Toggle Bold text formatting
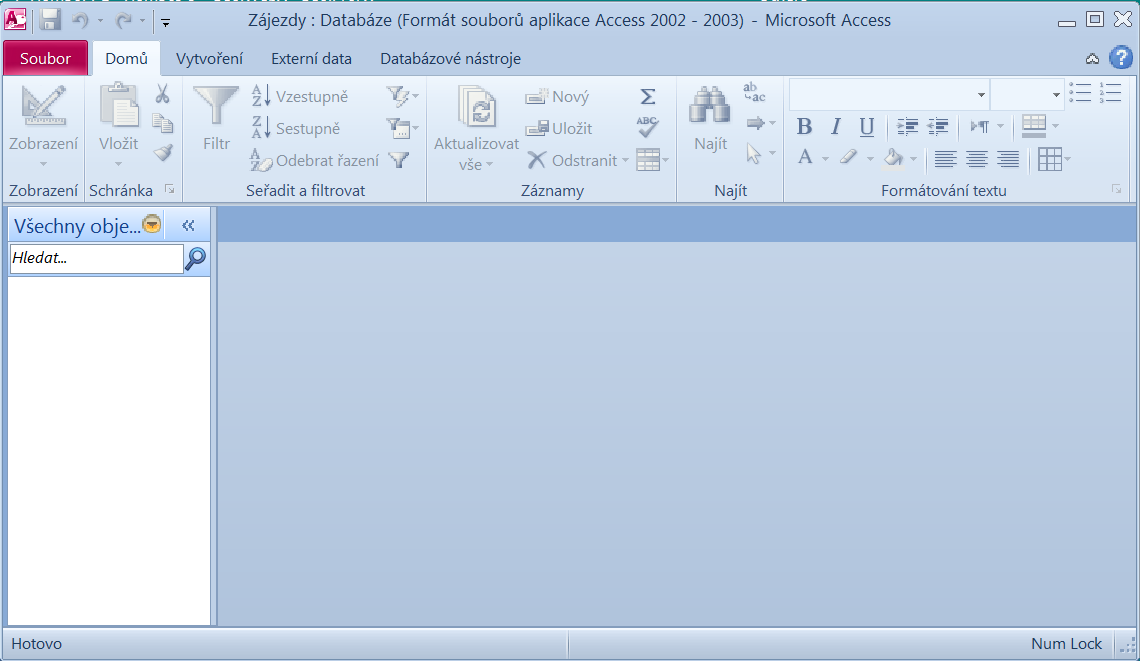 click(804, 127)
